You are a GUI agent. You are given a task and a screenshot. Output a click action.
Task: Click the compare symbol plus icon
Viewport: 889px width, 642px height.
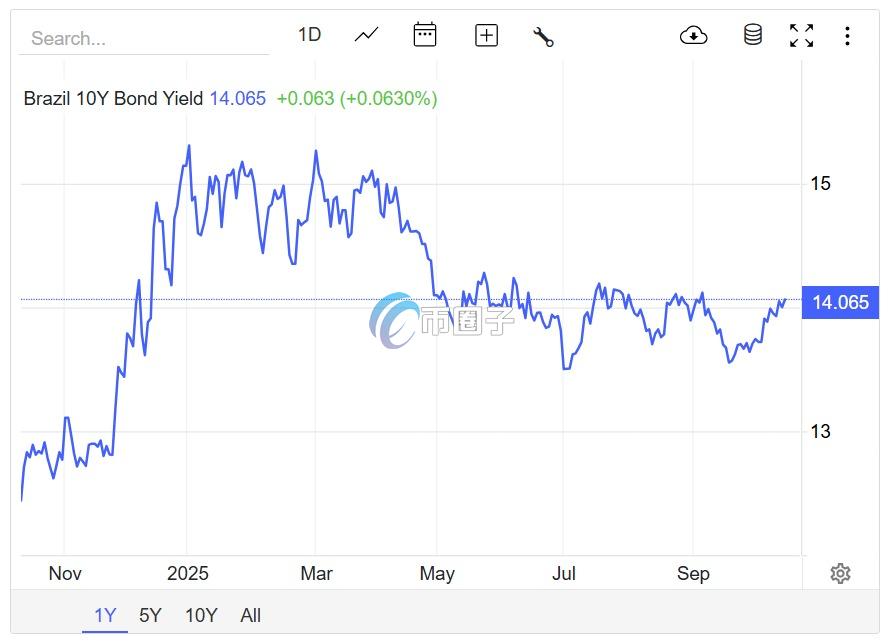485,34
